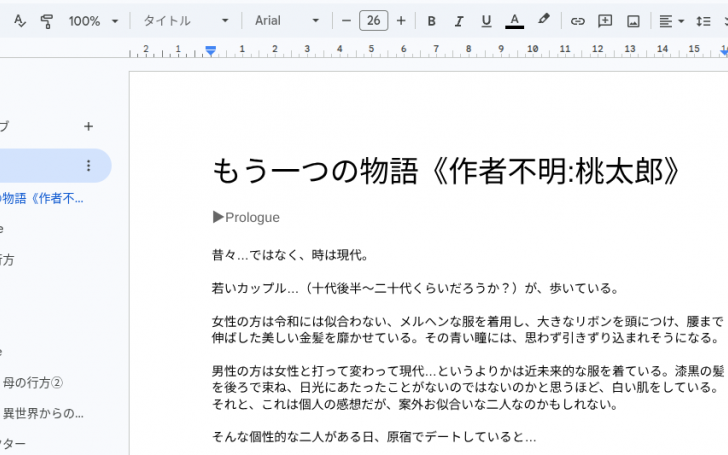Click the document title もう一つの物語
728x455 pixels.
(447, 171)
